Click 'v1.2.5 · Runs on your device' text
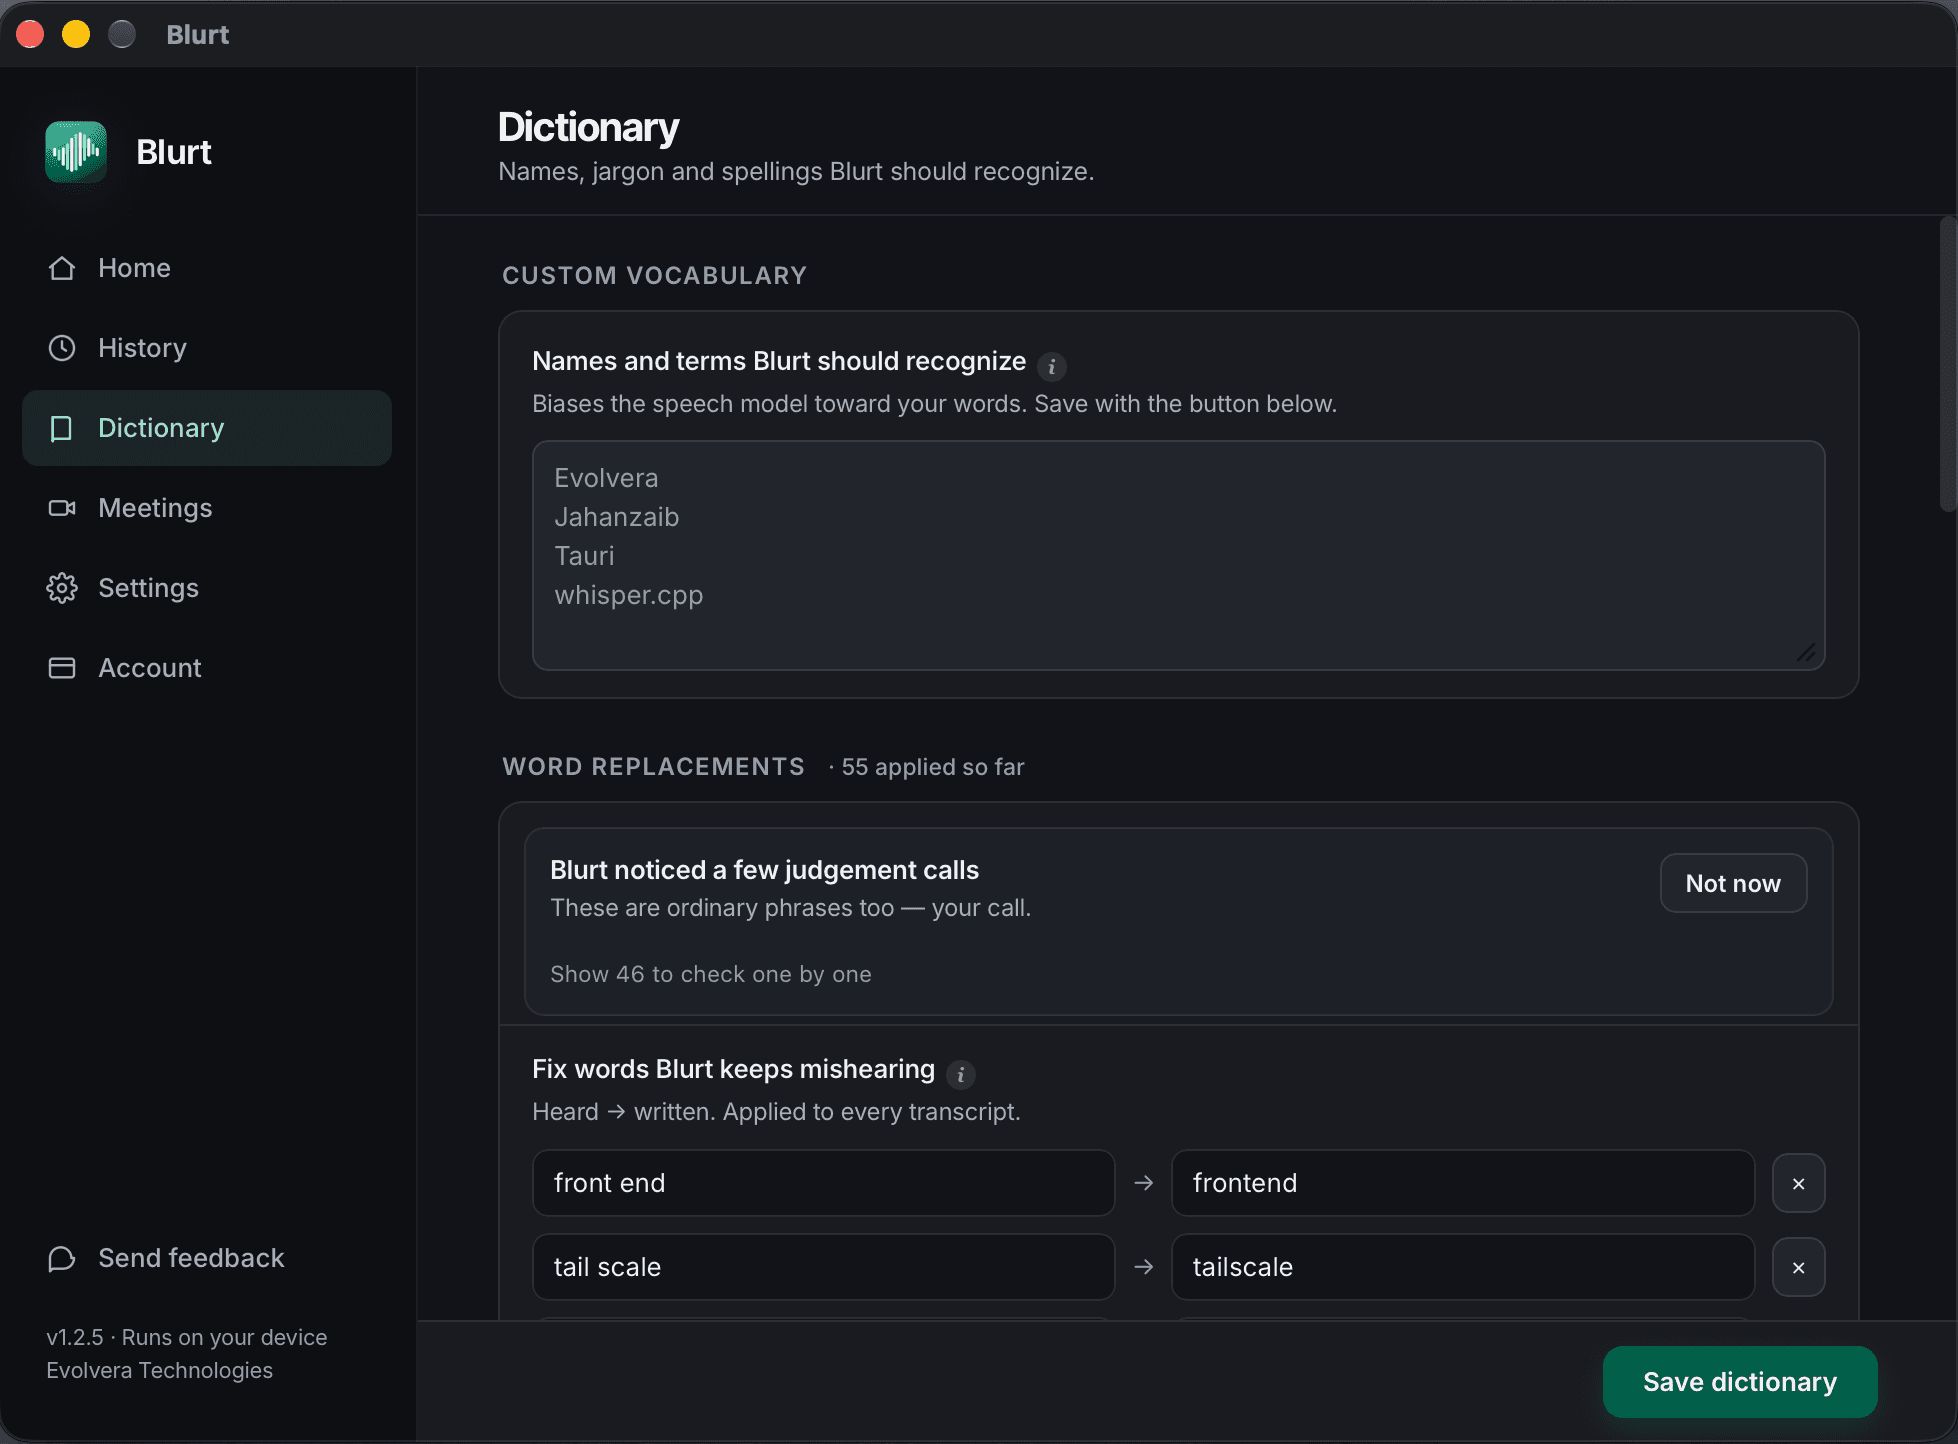1958x1444 pixels. pyautogui.click(x=186, y=1337)
